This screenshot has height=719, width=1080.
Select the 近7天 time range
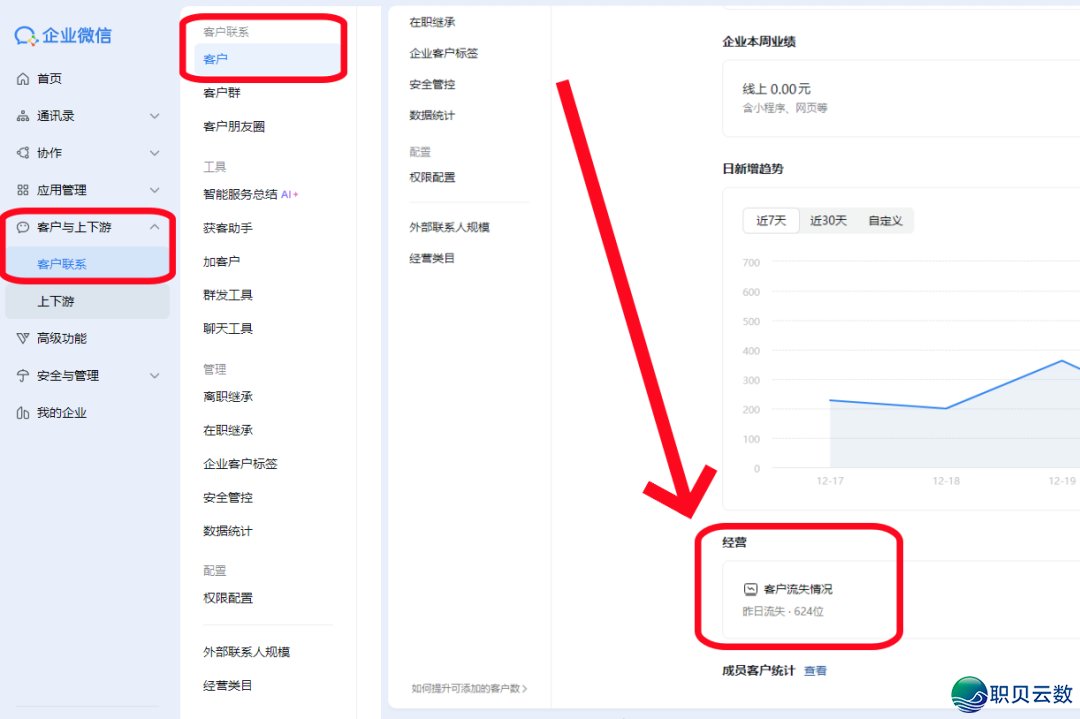771,221
